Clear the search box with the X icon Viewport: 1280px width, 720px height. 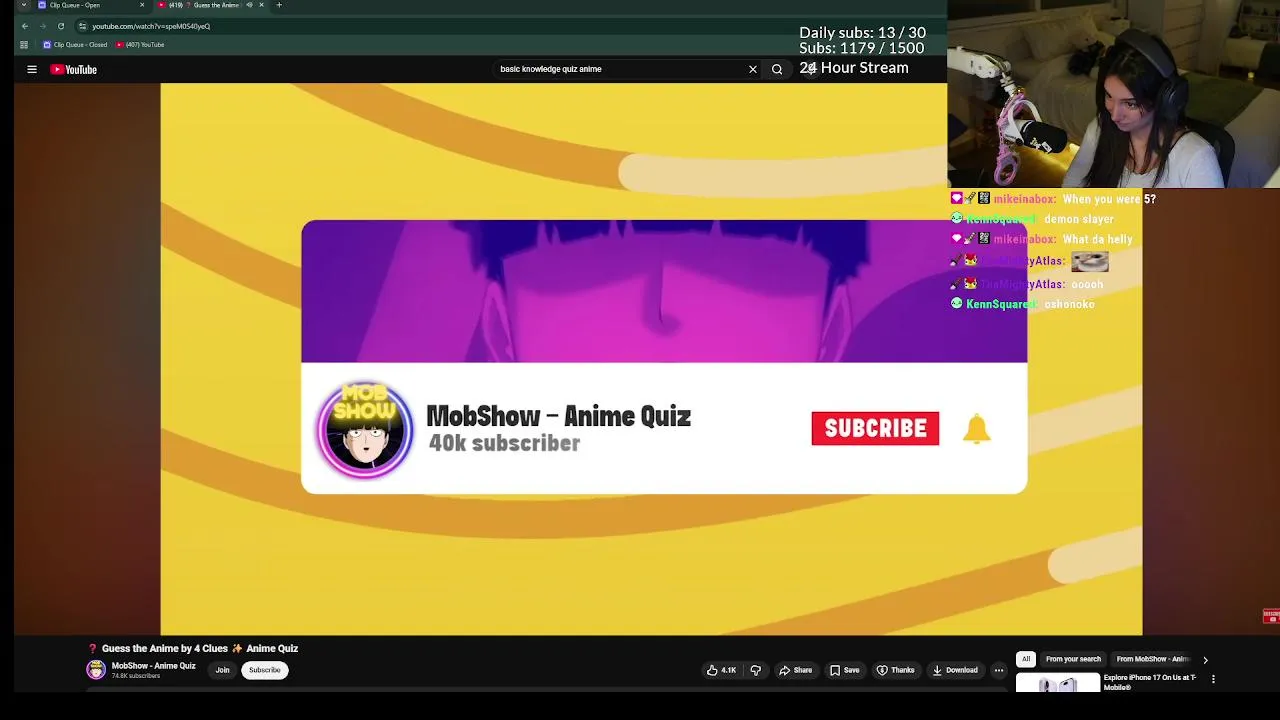tap(753, 69)
